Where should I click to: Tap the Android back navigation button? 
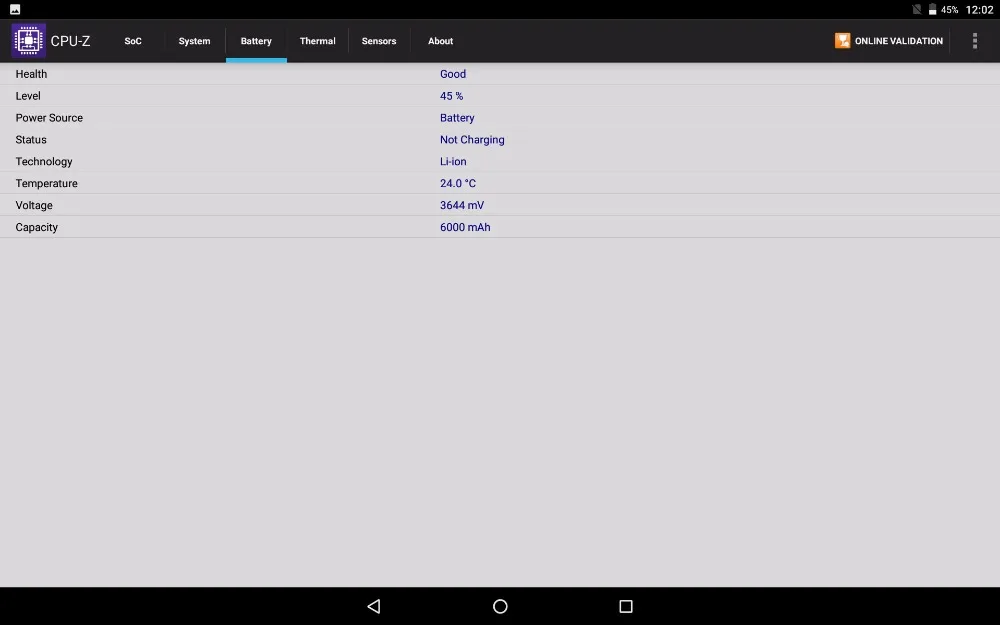(x=374, y=606)
